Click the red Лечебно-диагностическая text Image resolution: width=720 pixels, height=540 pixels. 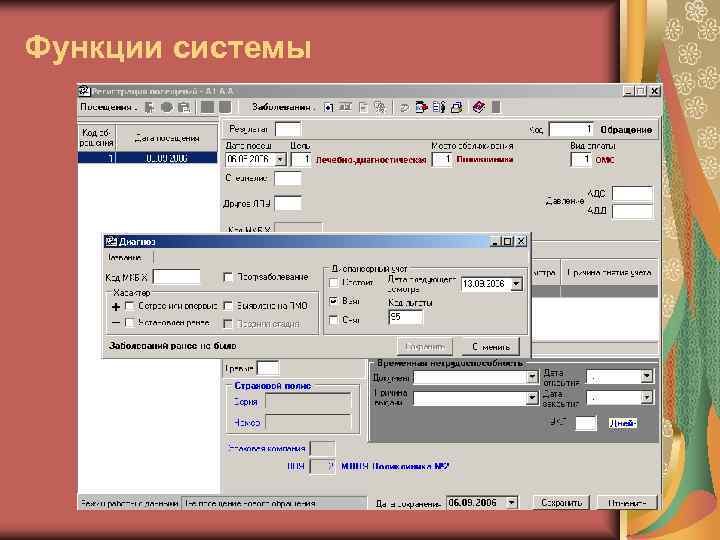371,160
